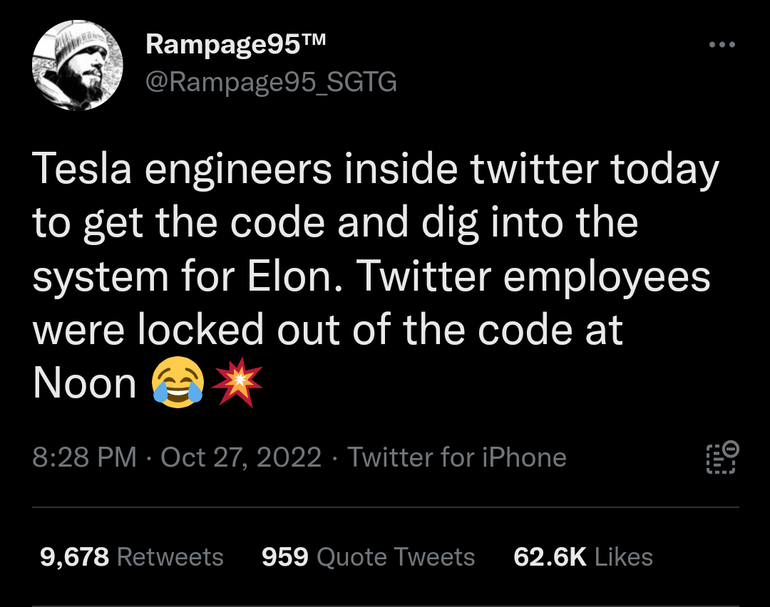Click the red collision explosion emoji

pos(238,382)
